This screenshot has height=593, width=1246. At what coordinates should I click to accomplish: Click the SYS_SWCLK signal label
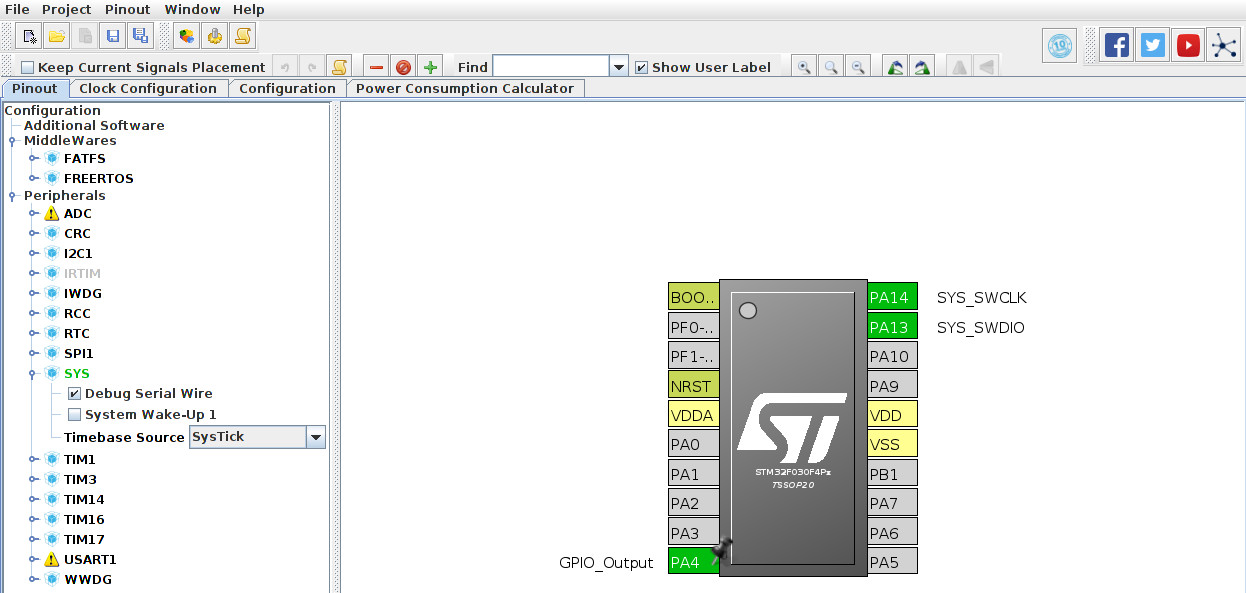coord(981,298)
